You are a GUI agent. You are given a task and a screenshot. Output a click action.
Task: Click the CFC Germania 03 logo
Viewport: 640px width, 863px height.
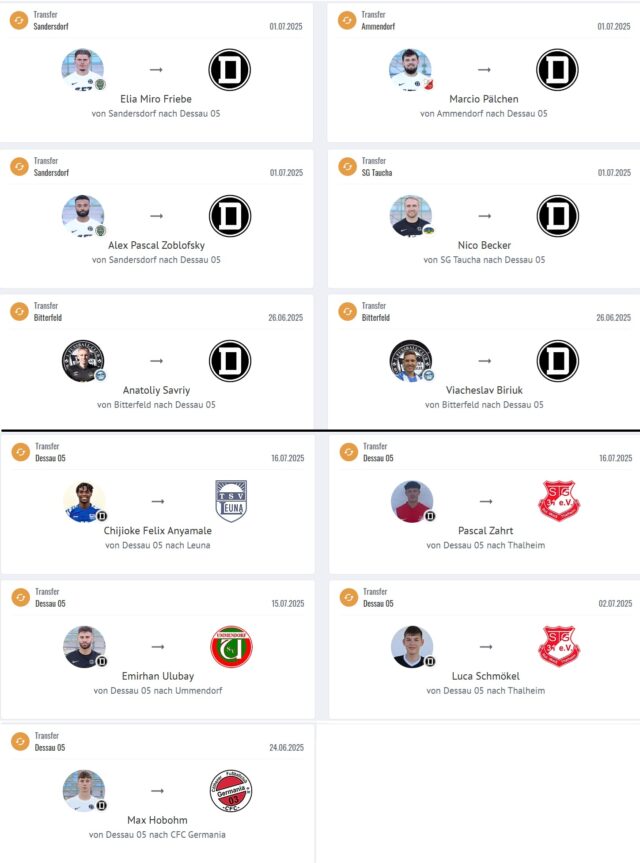point(231,791)
